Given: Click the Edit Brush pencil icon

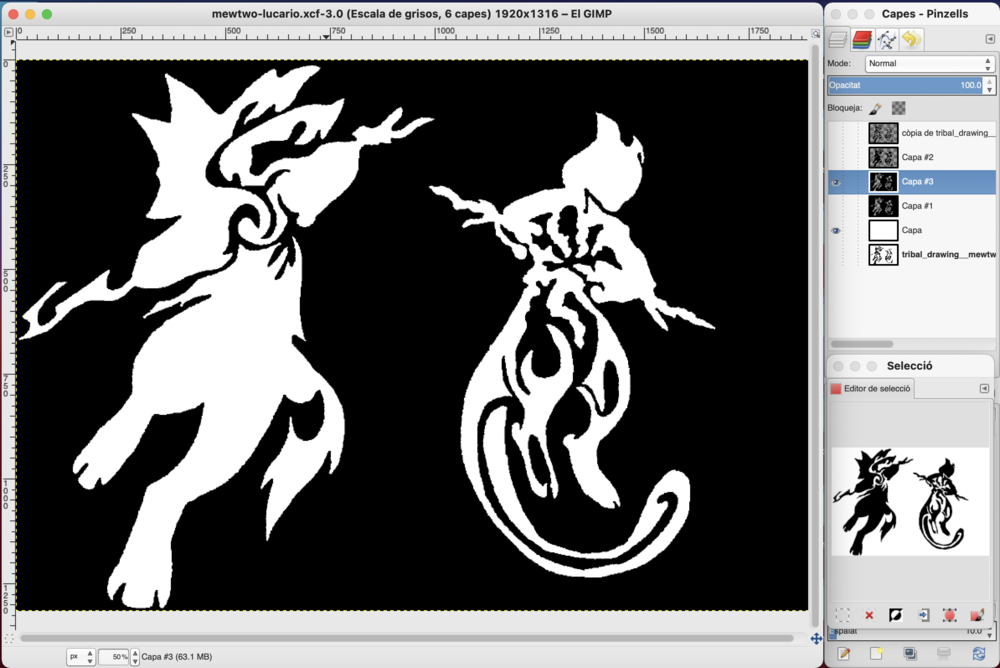Looking at the screenshot, I should 844,653.
